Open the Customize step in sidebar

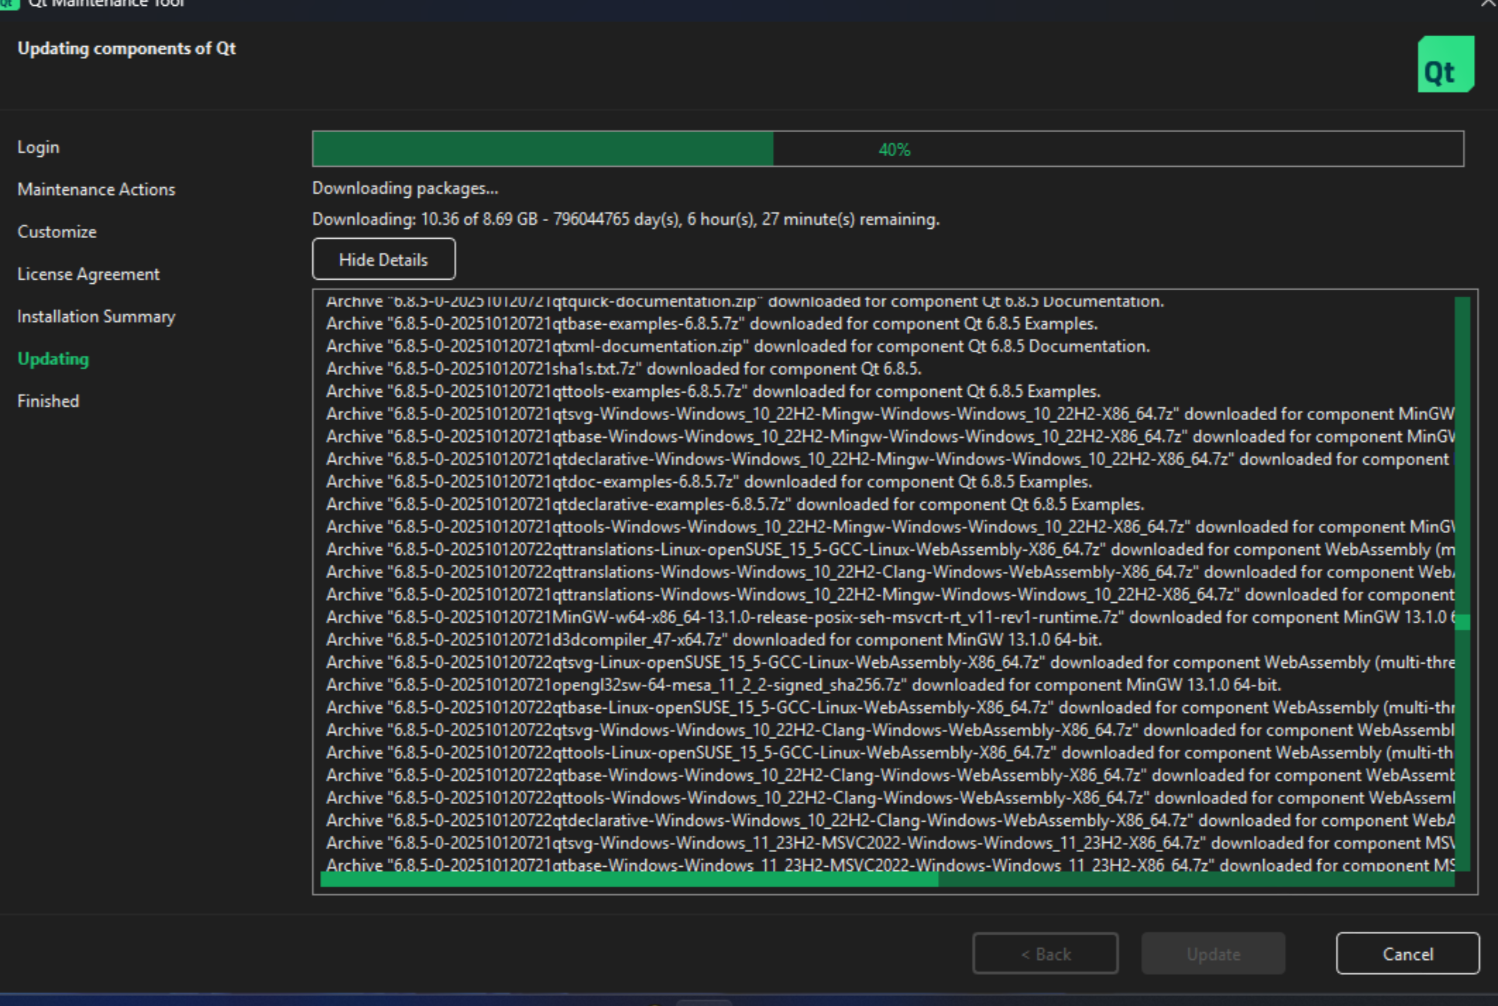[x=57, y=231]
